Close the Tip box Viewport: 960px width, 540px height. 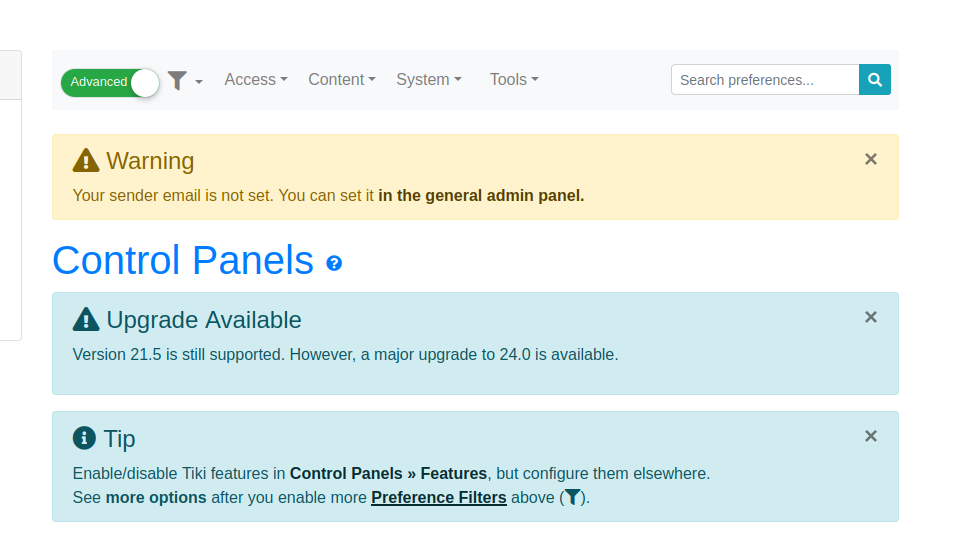pyautogui.click(x=871, y=436)
